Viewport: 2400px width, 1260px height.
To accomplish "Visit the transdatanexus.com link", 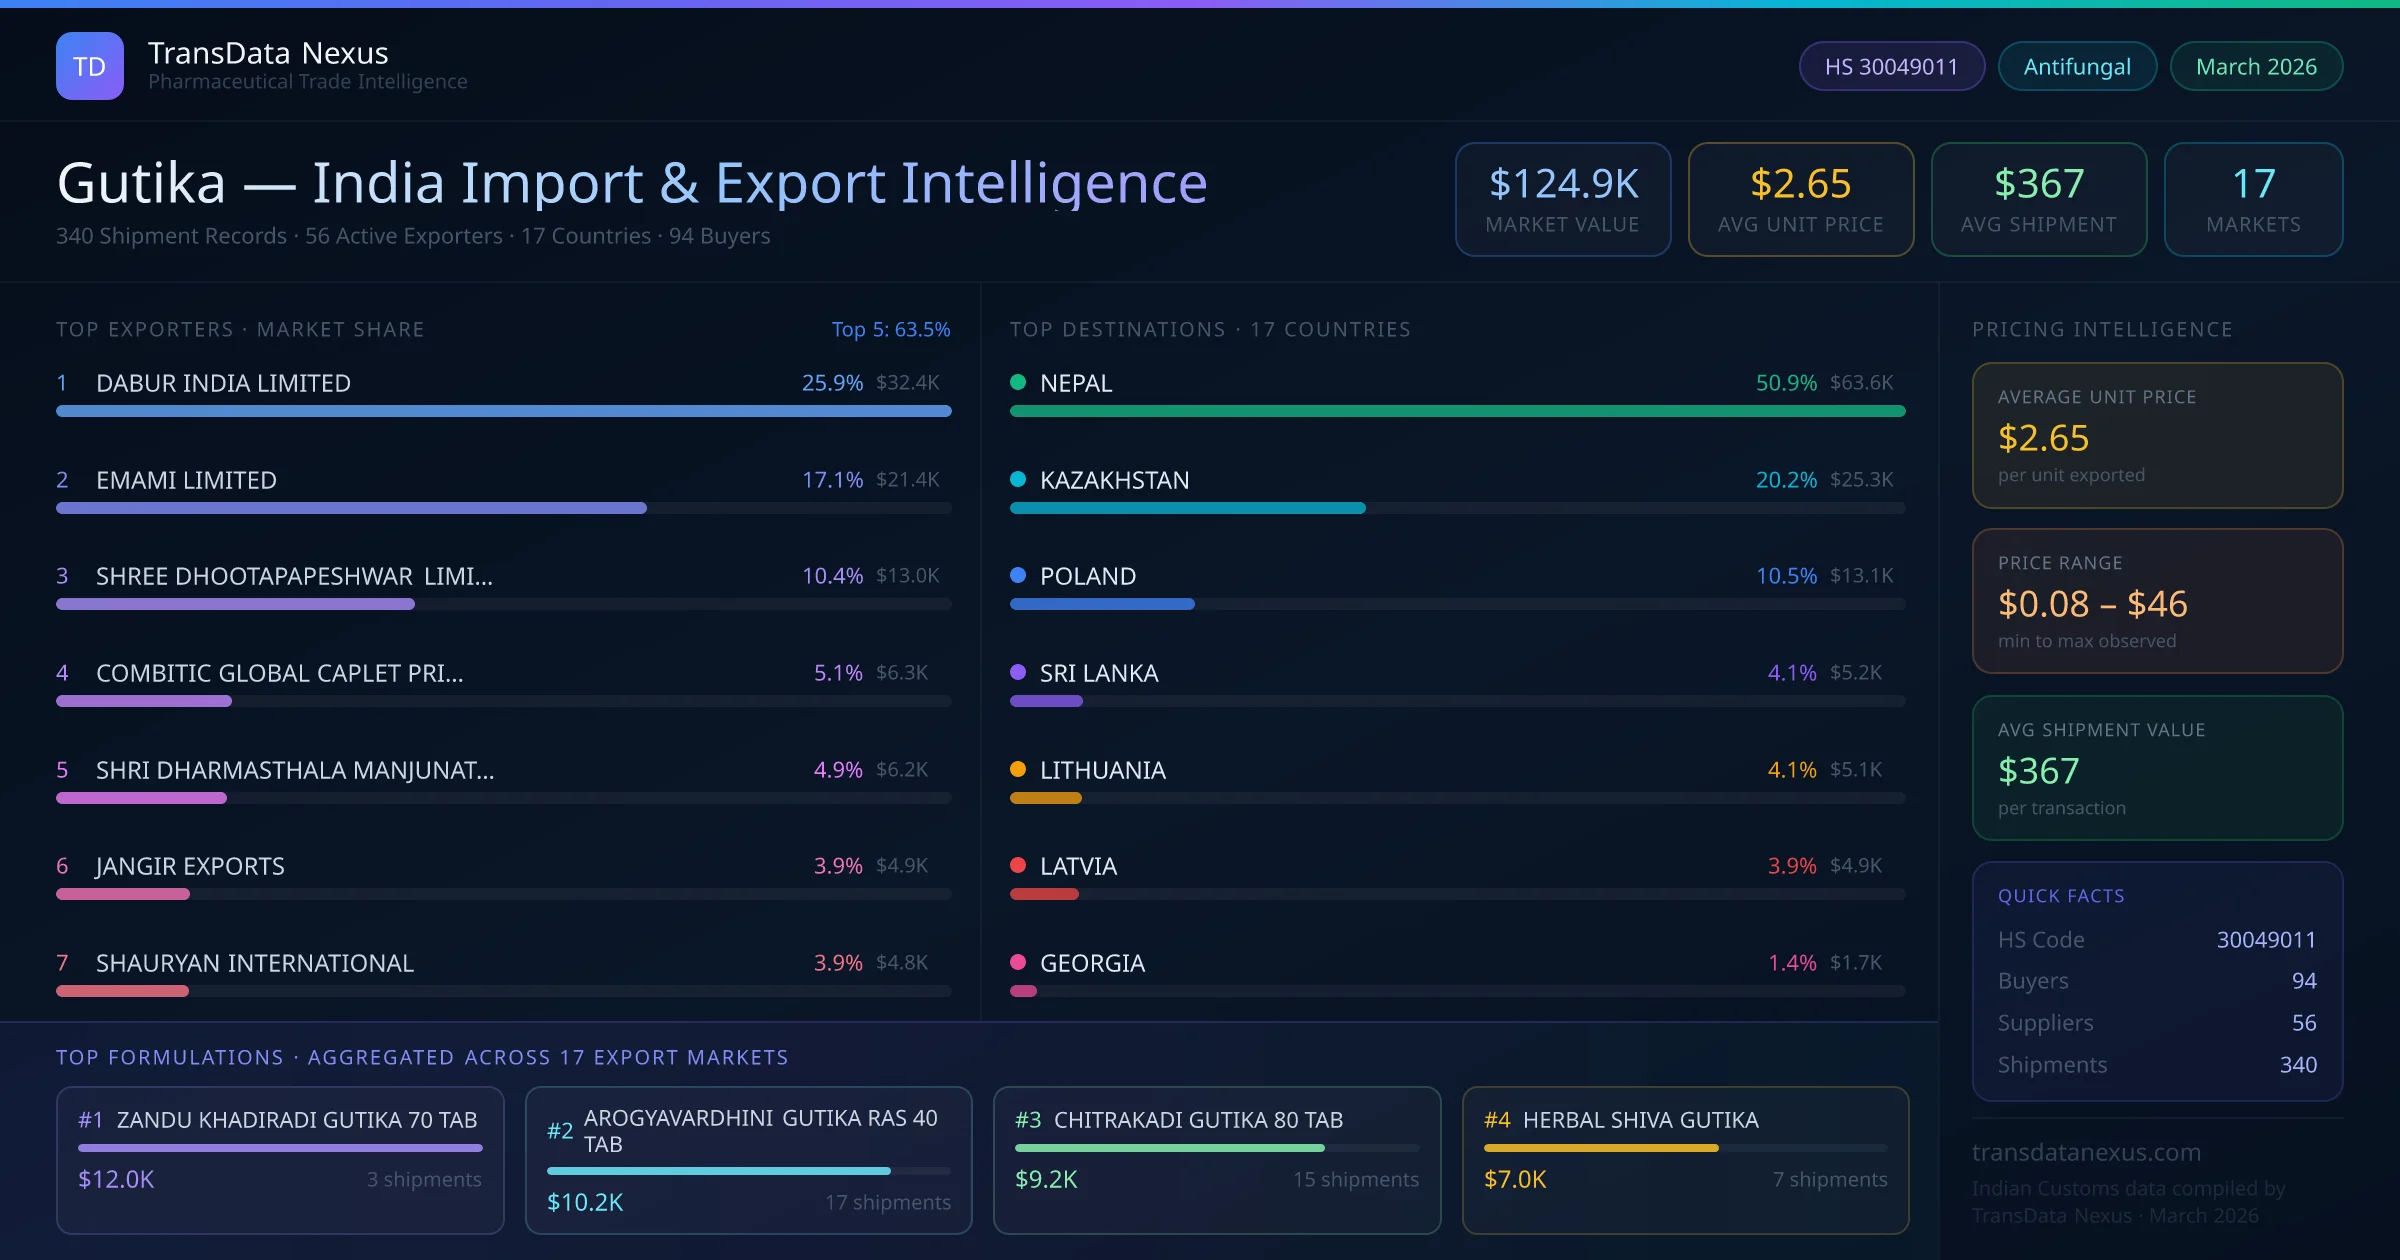I will (x=2085, y=1152).
